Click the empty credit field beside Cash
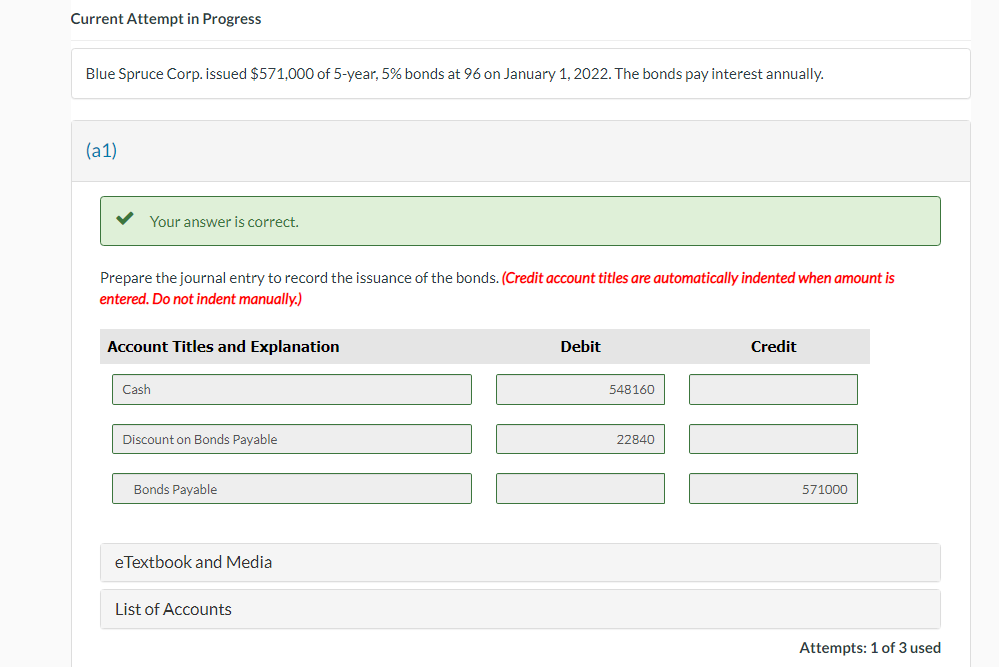 pos(772,389)
